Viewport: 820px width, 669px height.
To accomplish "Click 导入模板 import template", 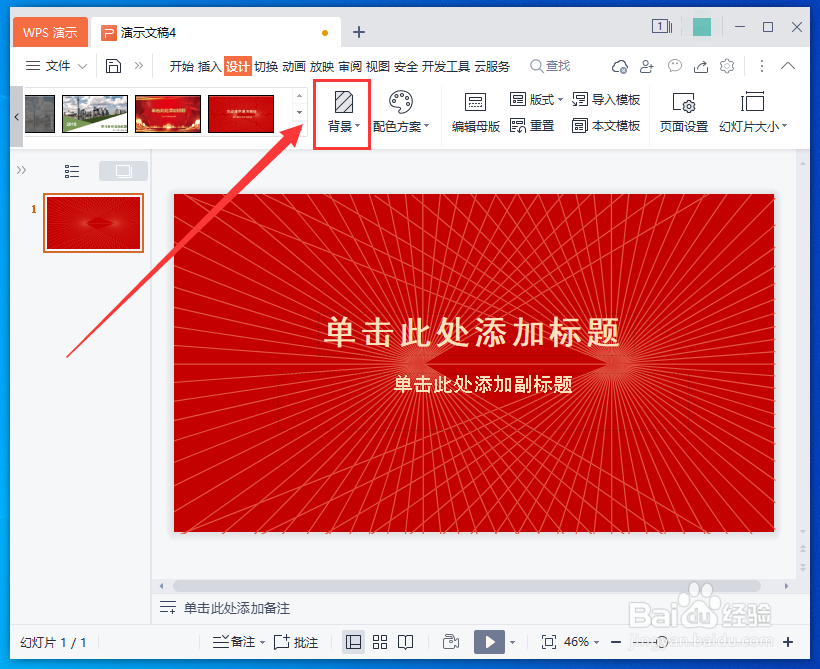I will point(606,99).
